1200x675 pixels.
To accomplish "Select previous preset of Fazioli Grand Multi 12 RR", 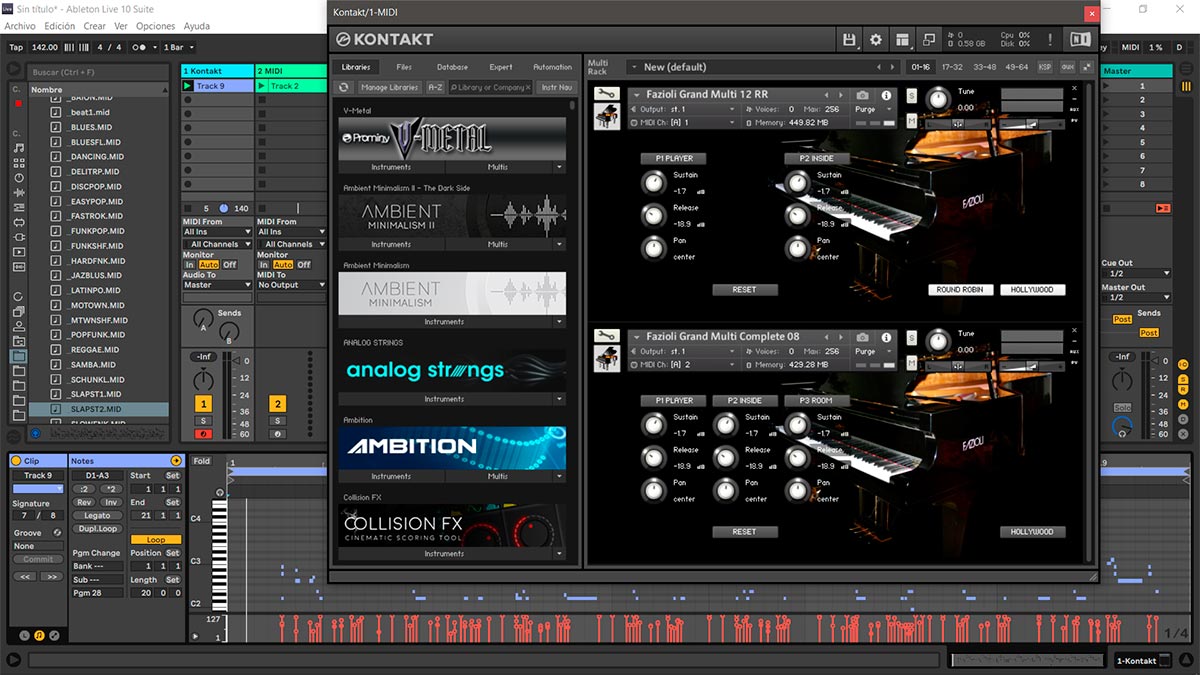I will click(x=826, y=95).
